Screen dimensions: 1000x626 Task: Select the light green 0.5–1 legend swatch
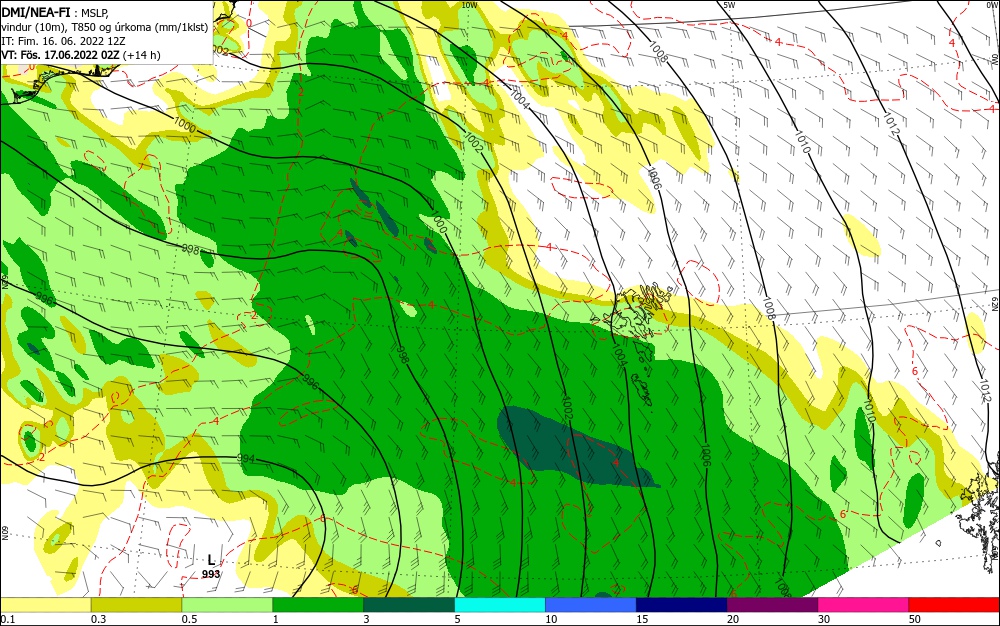click(227, 605)
